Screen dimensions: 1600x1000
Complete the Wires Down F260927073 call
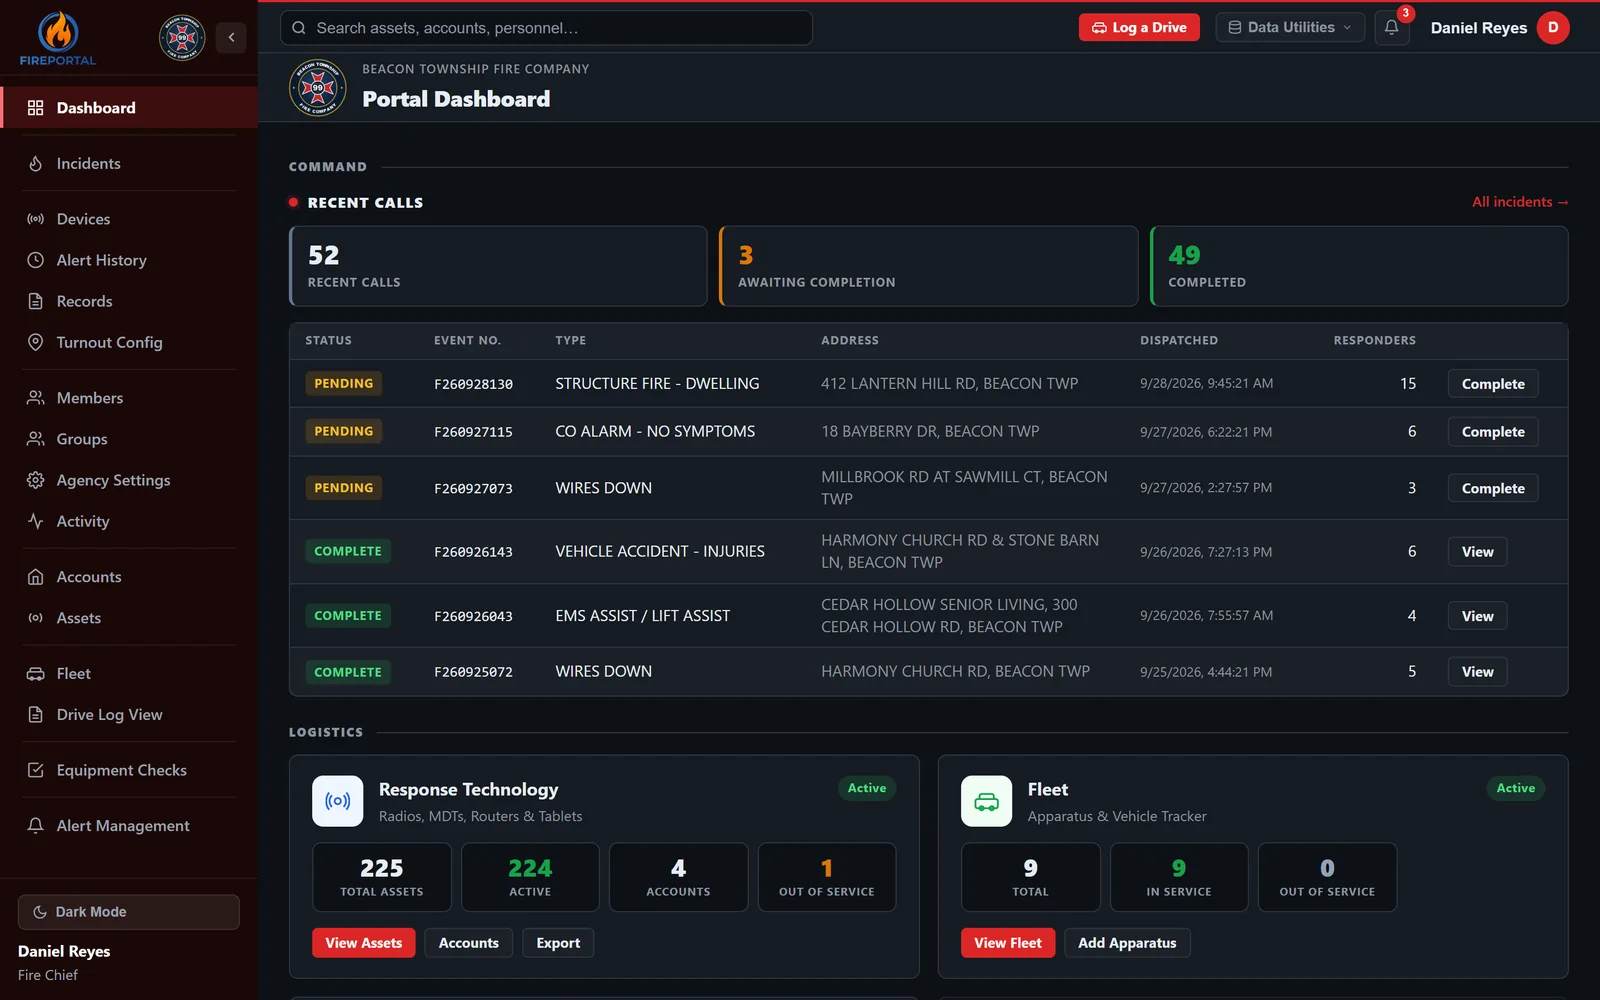pyautogui.click(x=1493, y=488)
